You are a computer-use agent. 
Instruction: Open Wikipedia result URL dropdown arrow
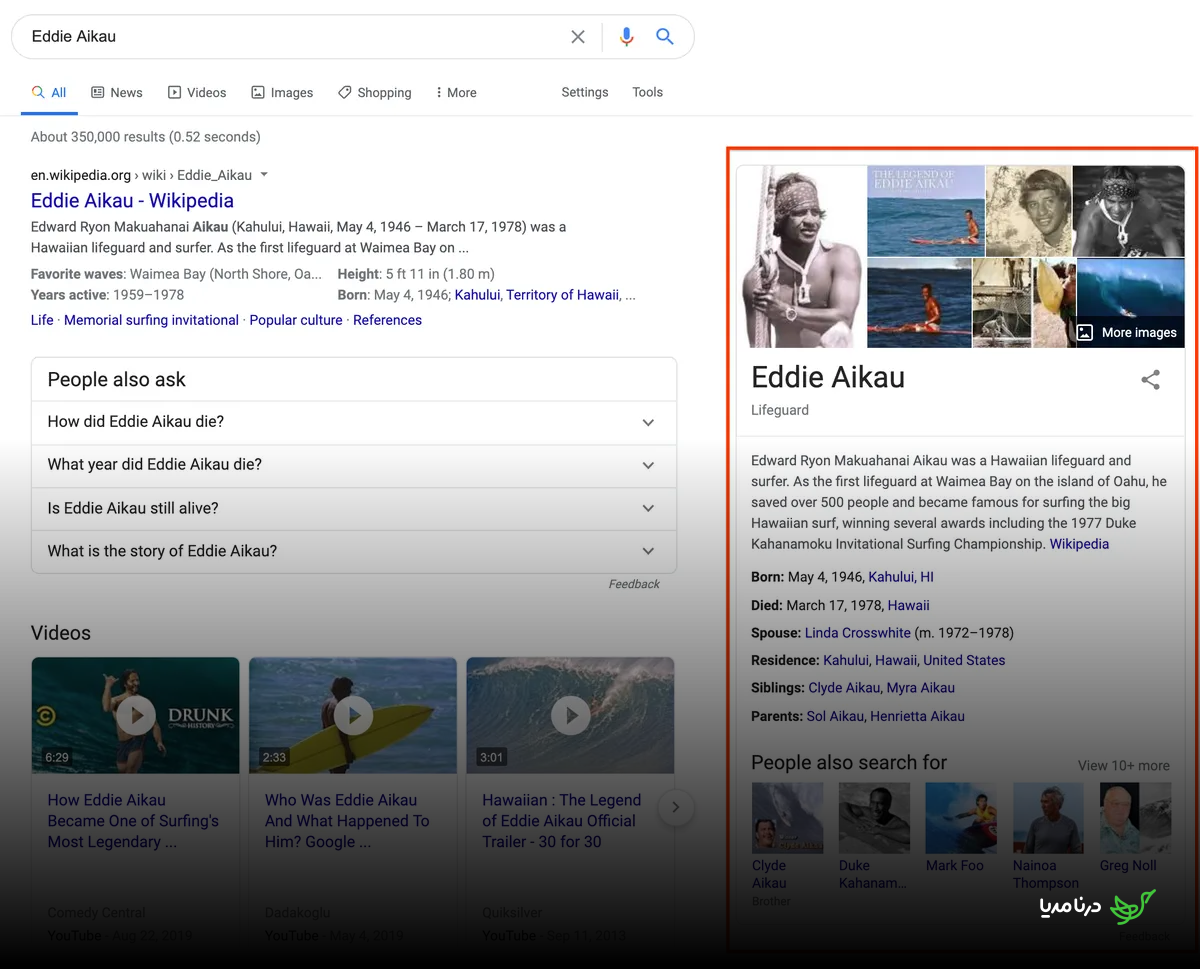264,175
